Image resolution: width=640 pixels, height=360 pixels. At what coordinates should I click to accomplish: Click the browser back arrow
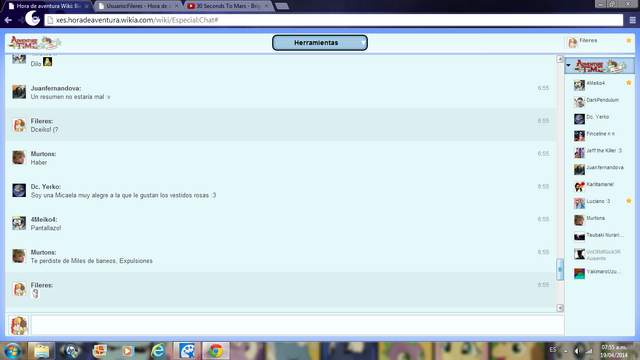click(8, 20)
